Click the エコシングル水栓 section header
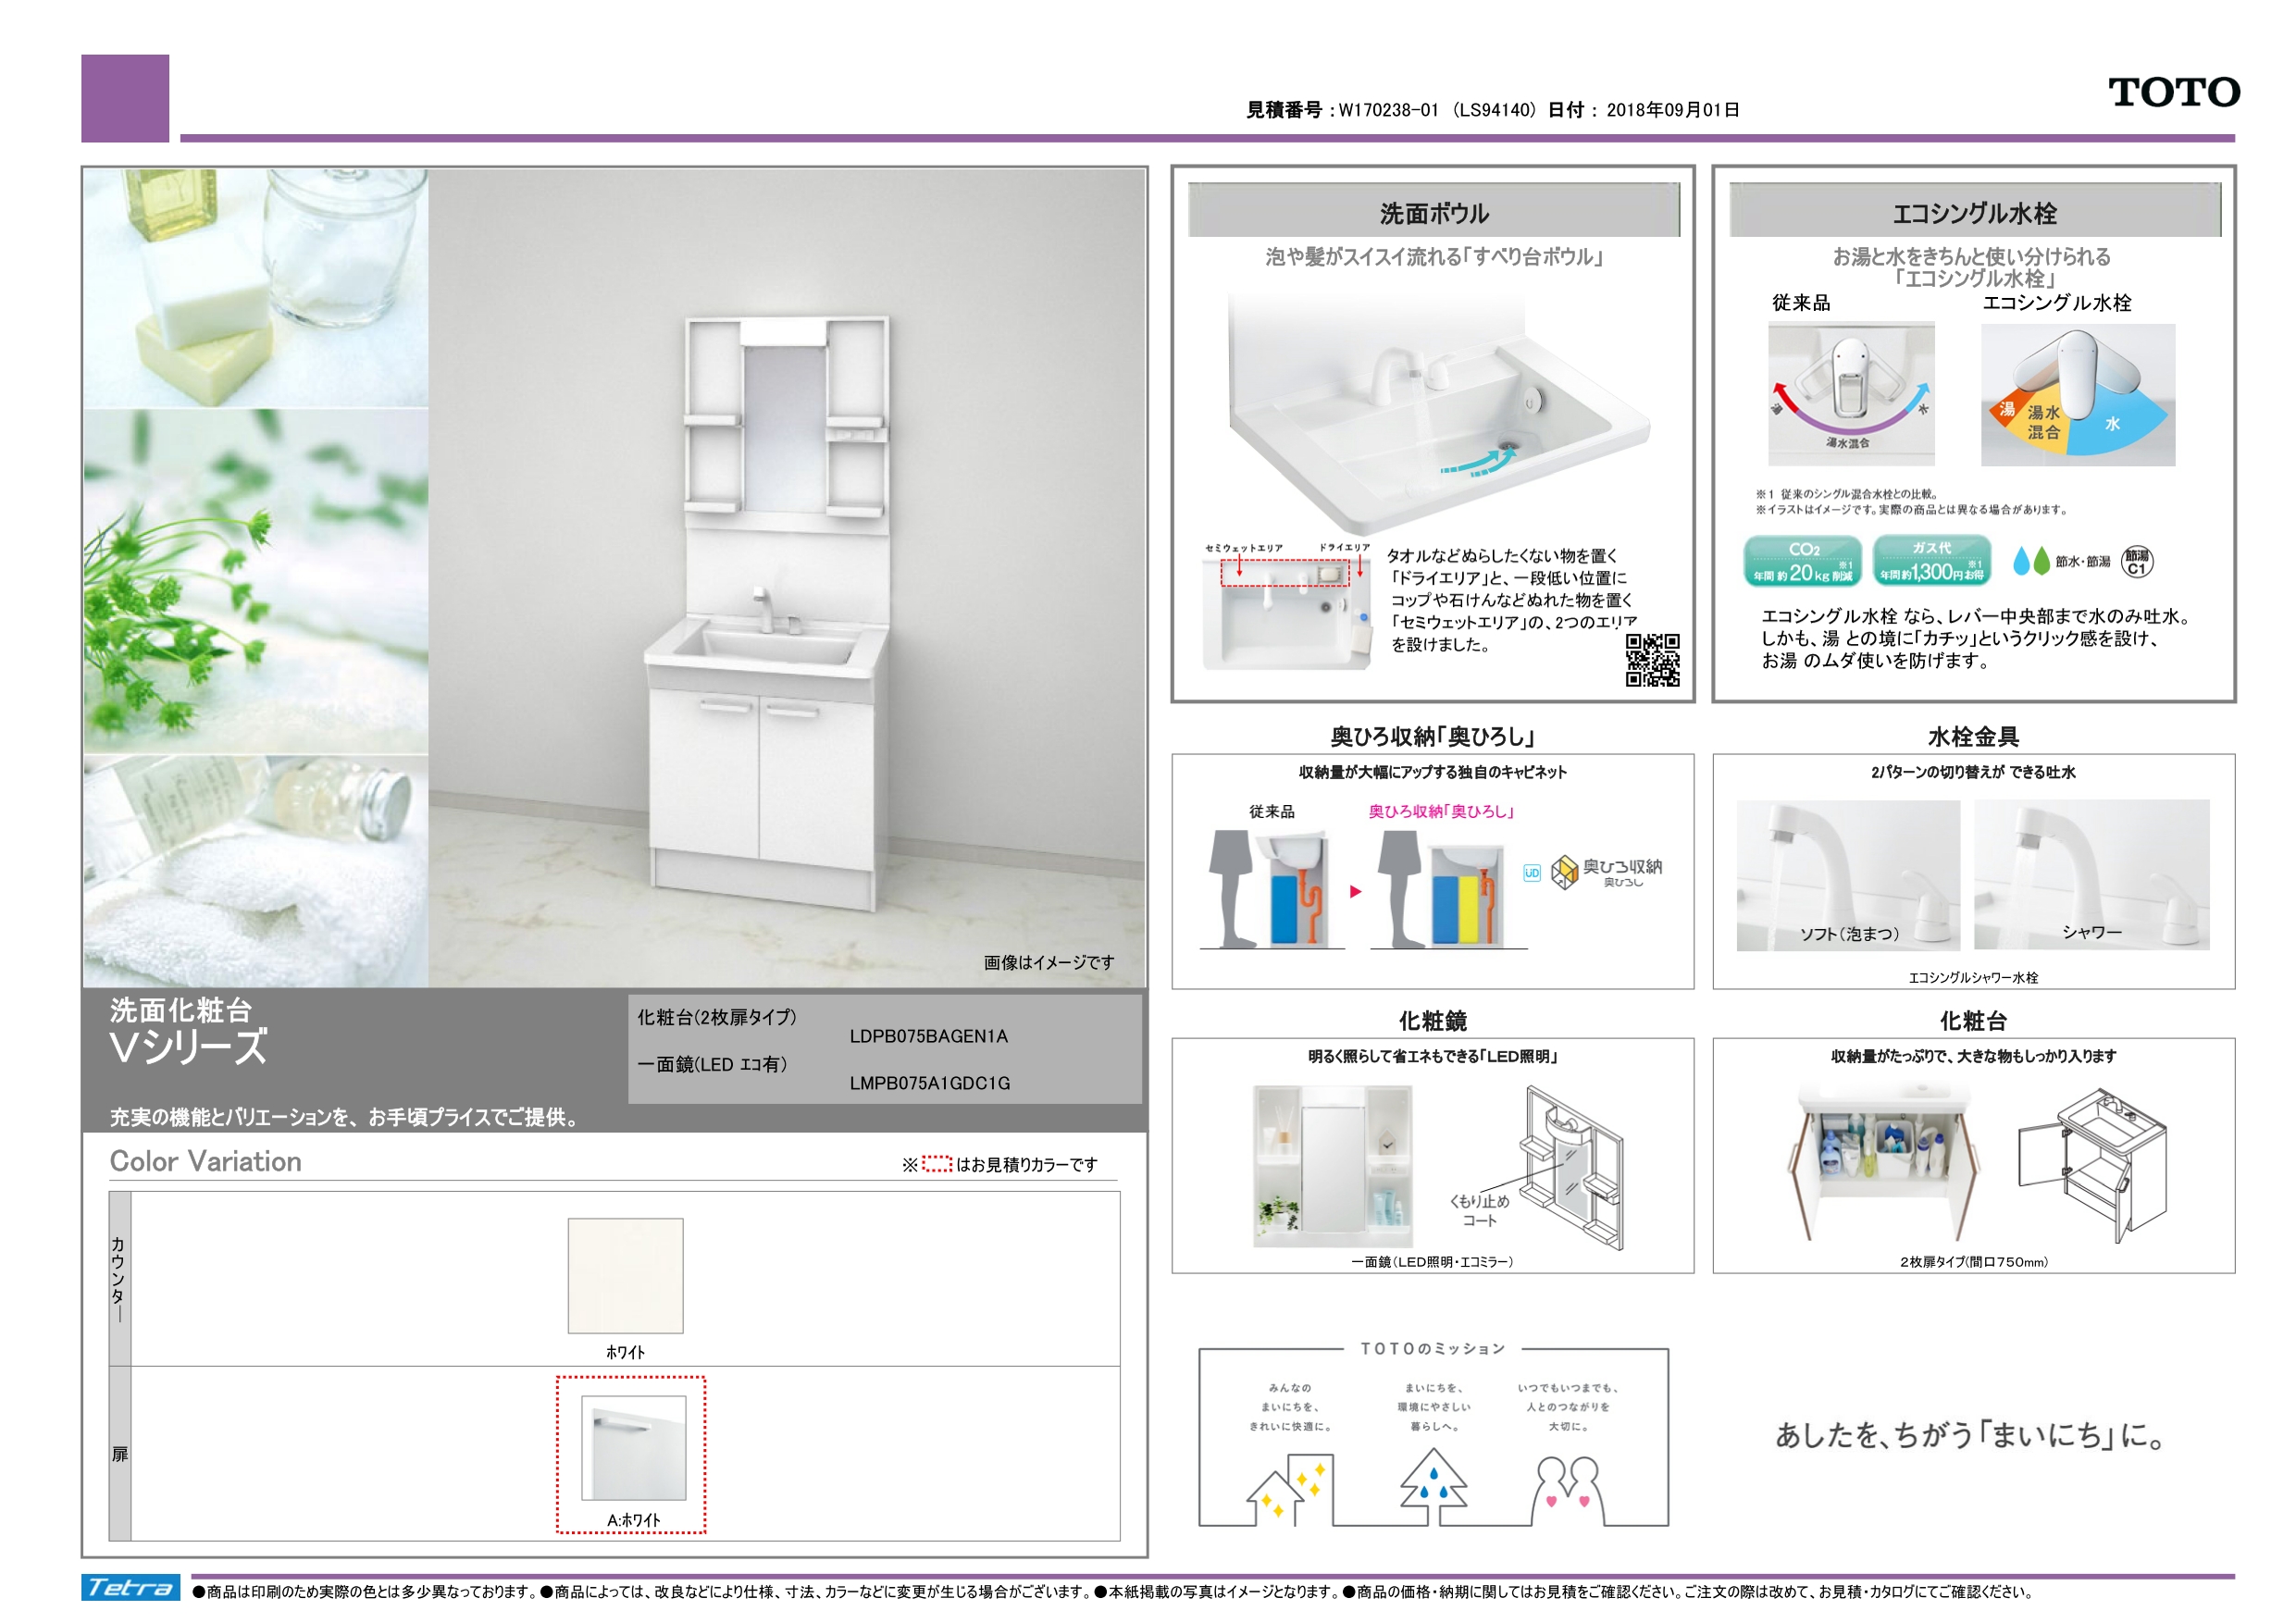 point(1974,213)
